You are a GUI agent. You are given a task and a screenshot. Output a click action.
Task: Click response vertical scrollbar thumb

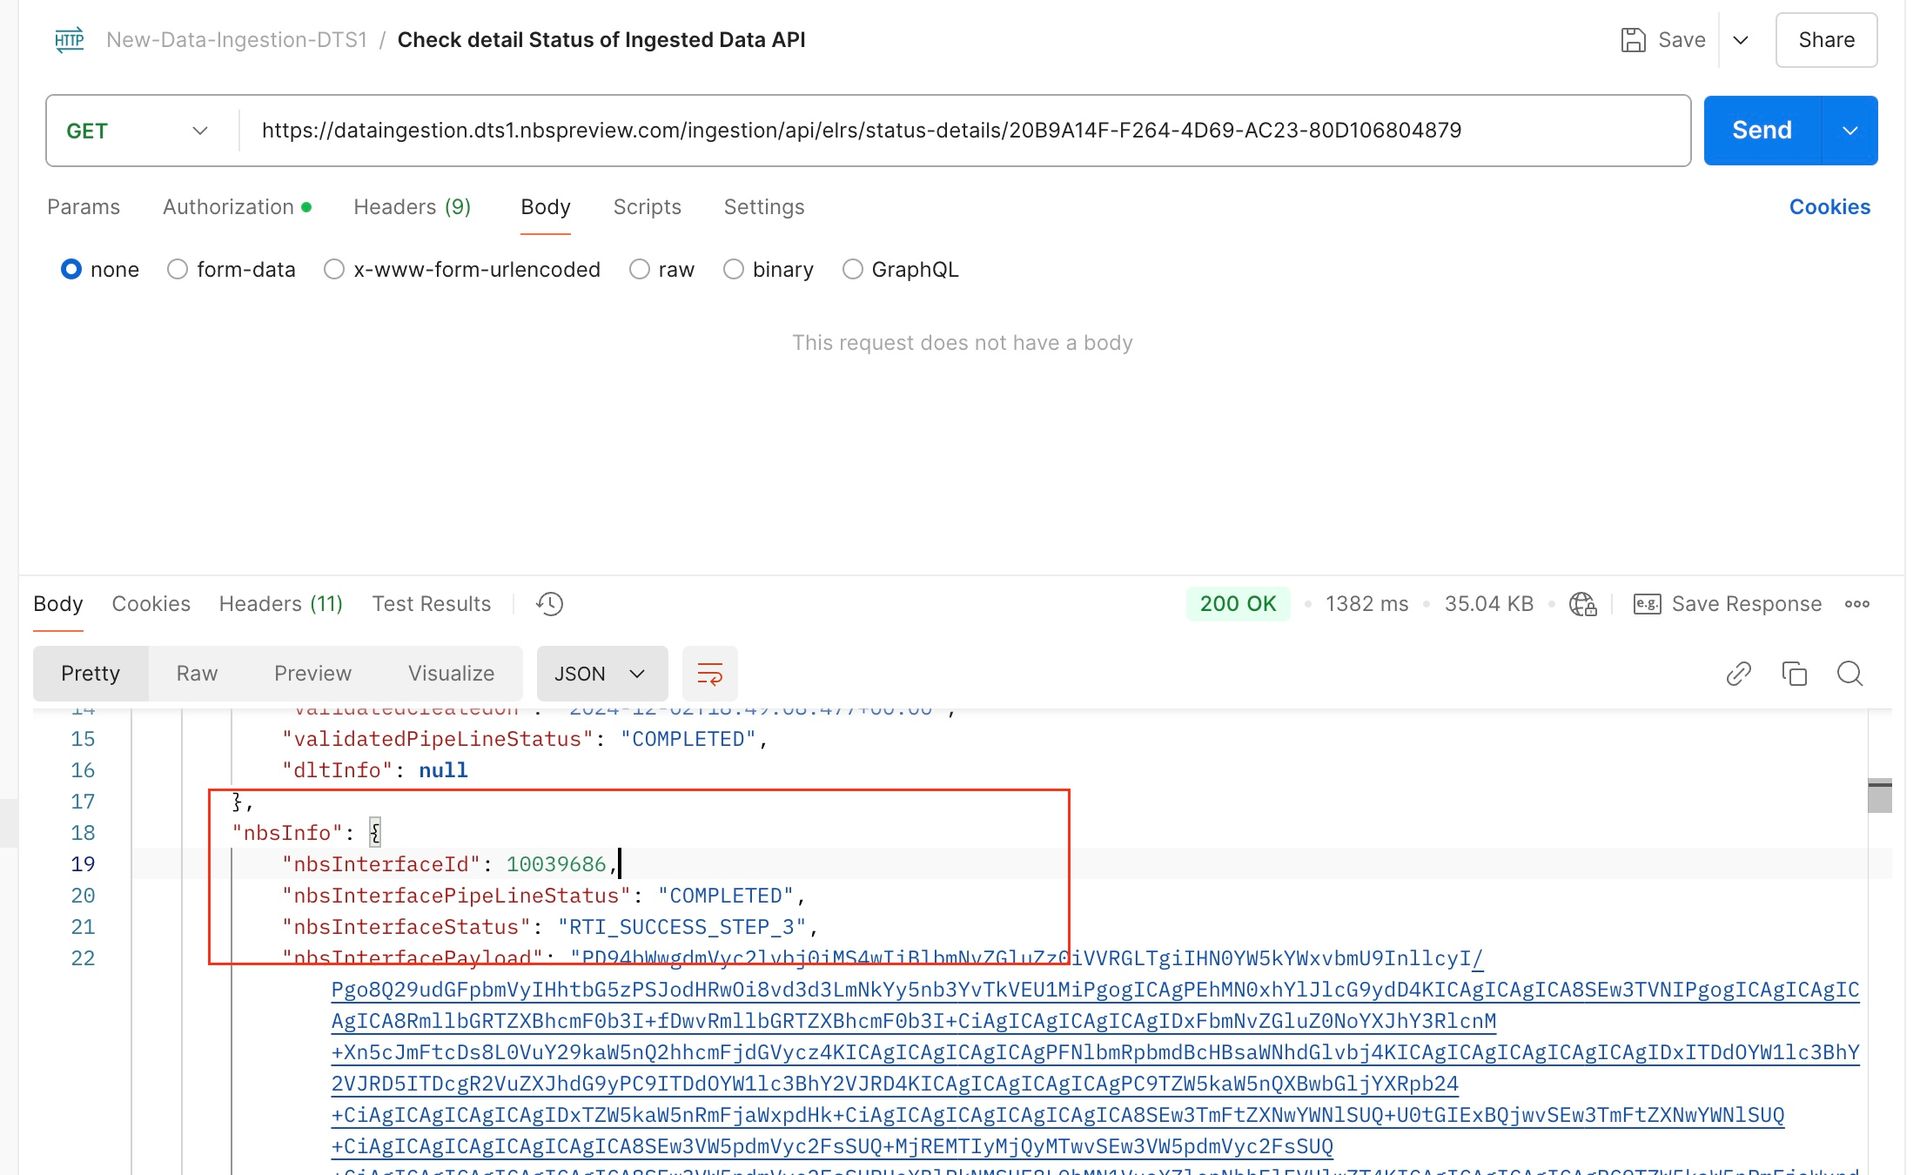click(x=1879, y=796)
